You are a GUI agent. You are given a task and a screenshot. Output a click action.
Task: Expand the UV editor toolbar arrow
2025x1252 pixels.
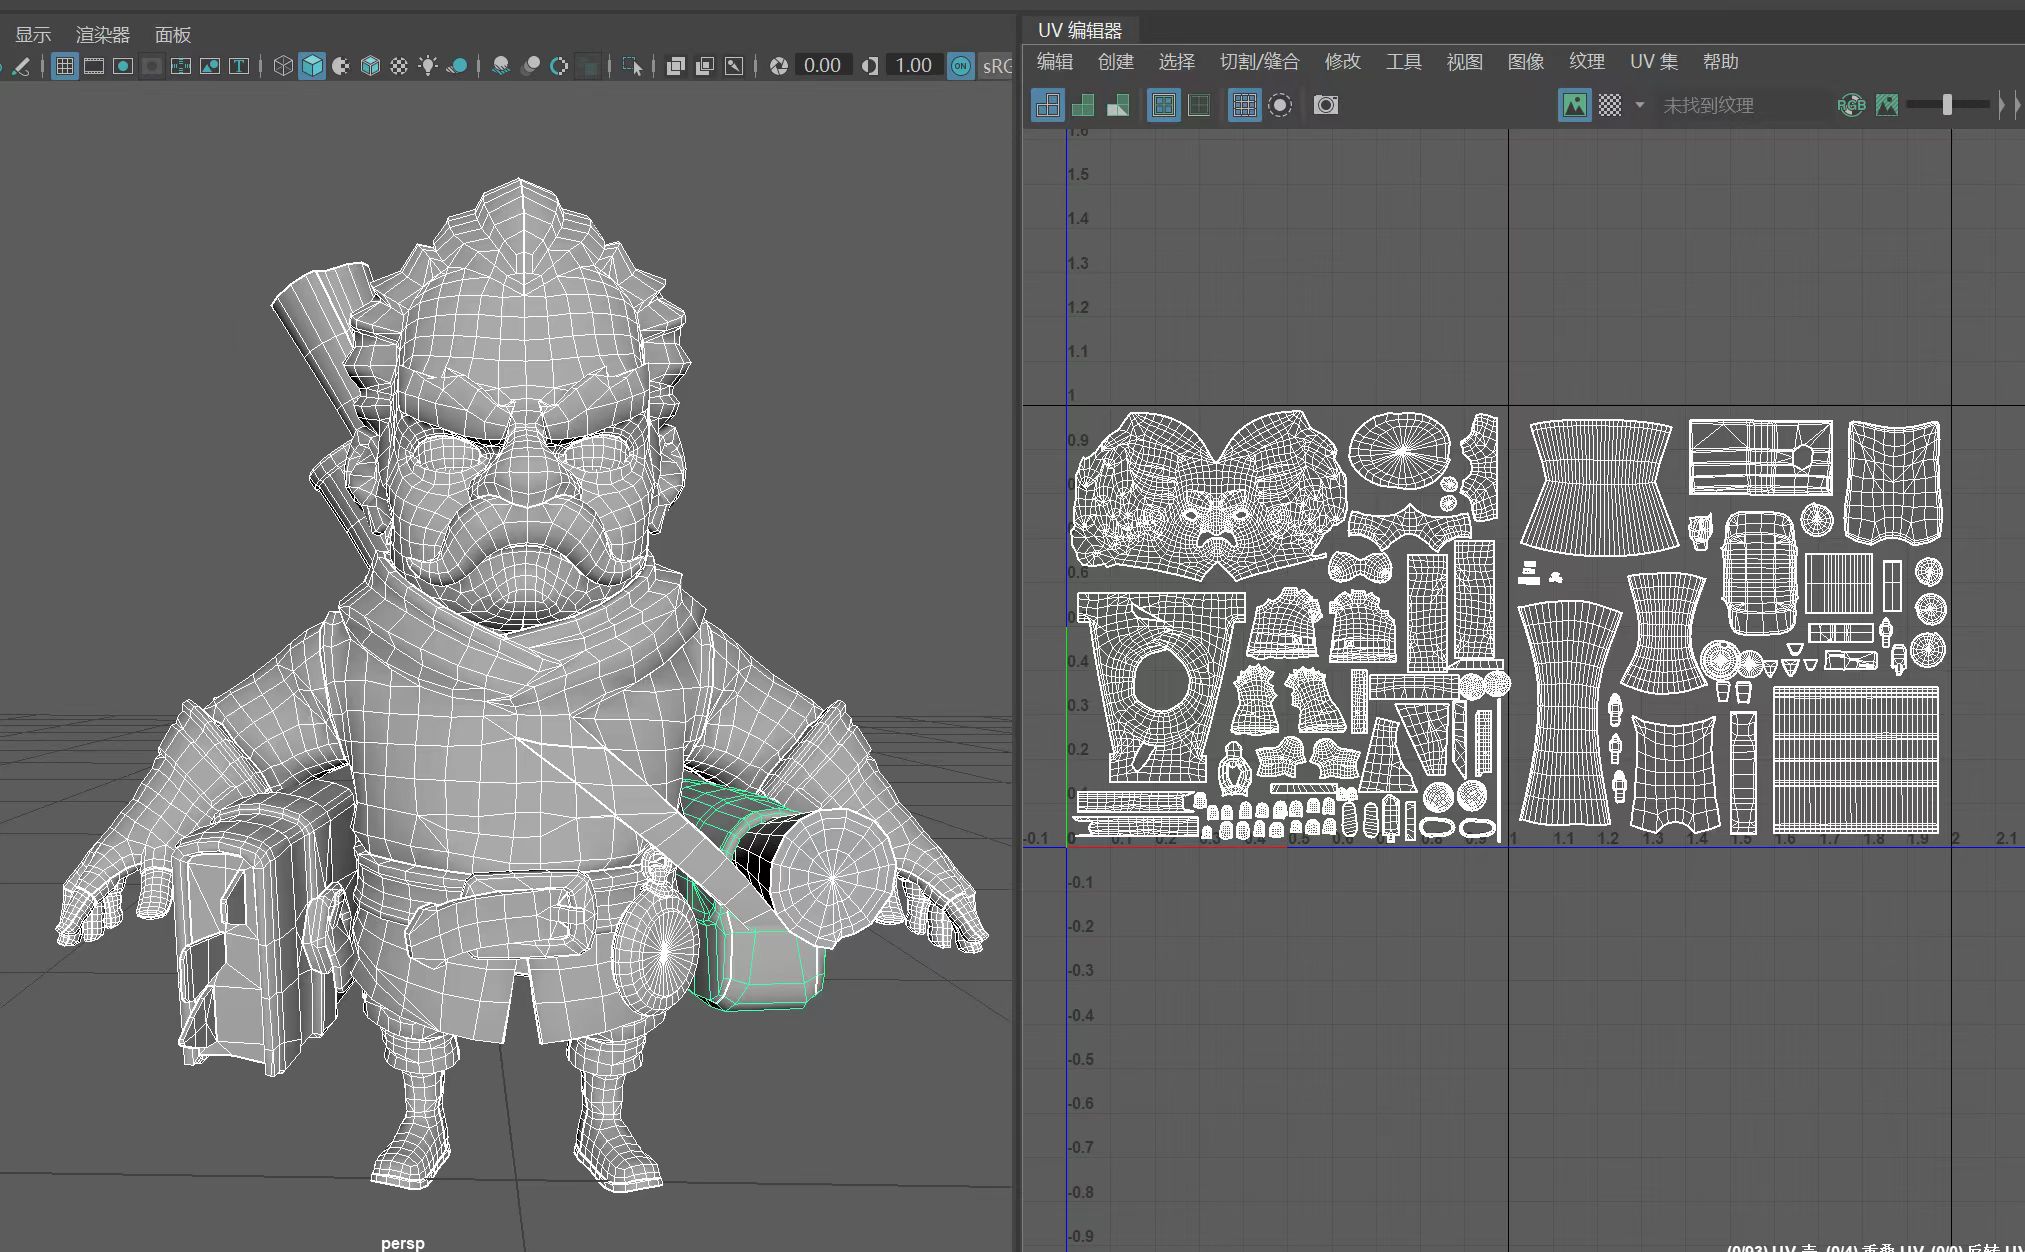(x=2001, y=105)
